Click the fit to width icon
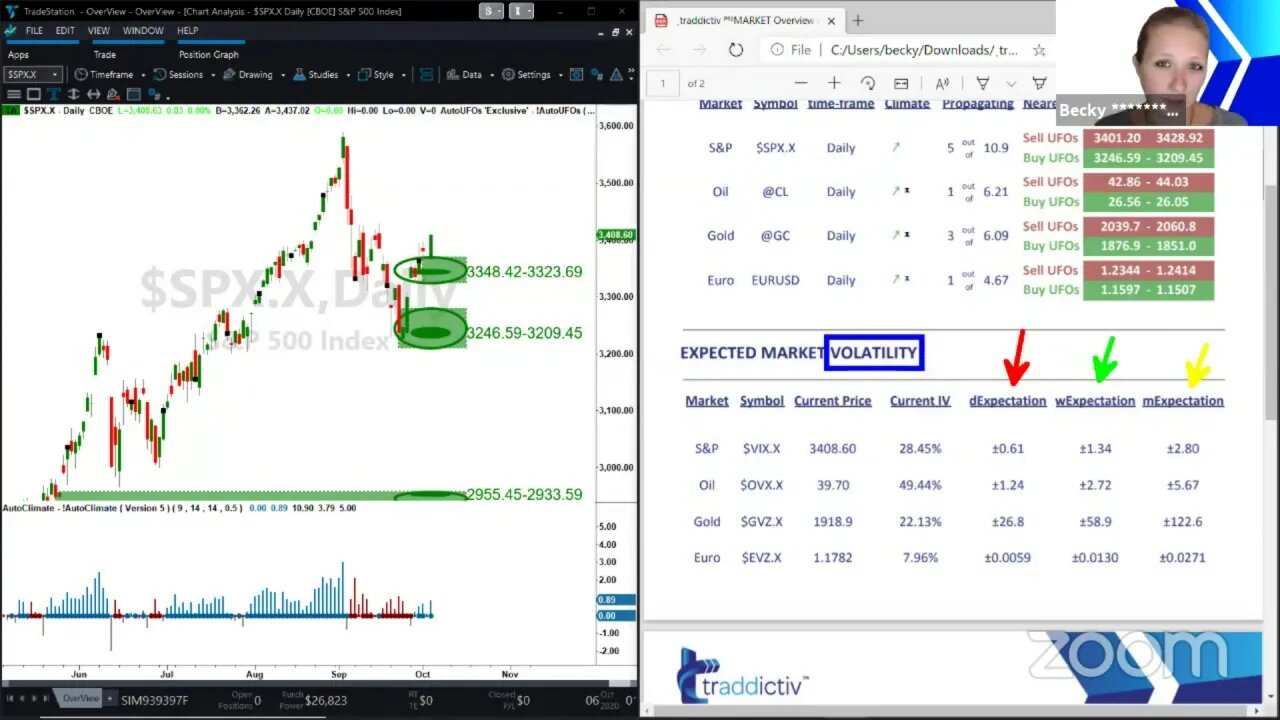 pyautogui.click(x=901, y=83)
